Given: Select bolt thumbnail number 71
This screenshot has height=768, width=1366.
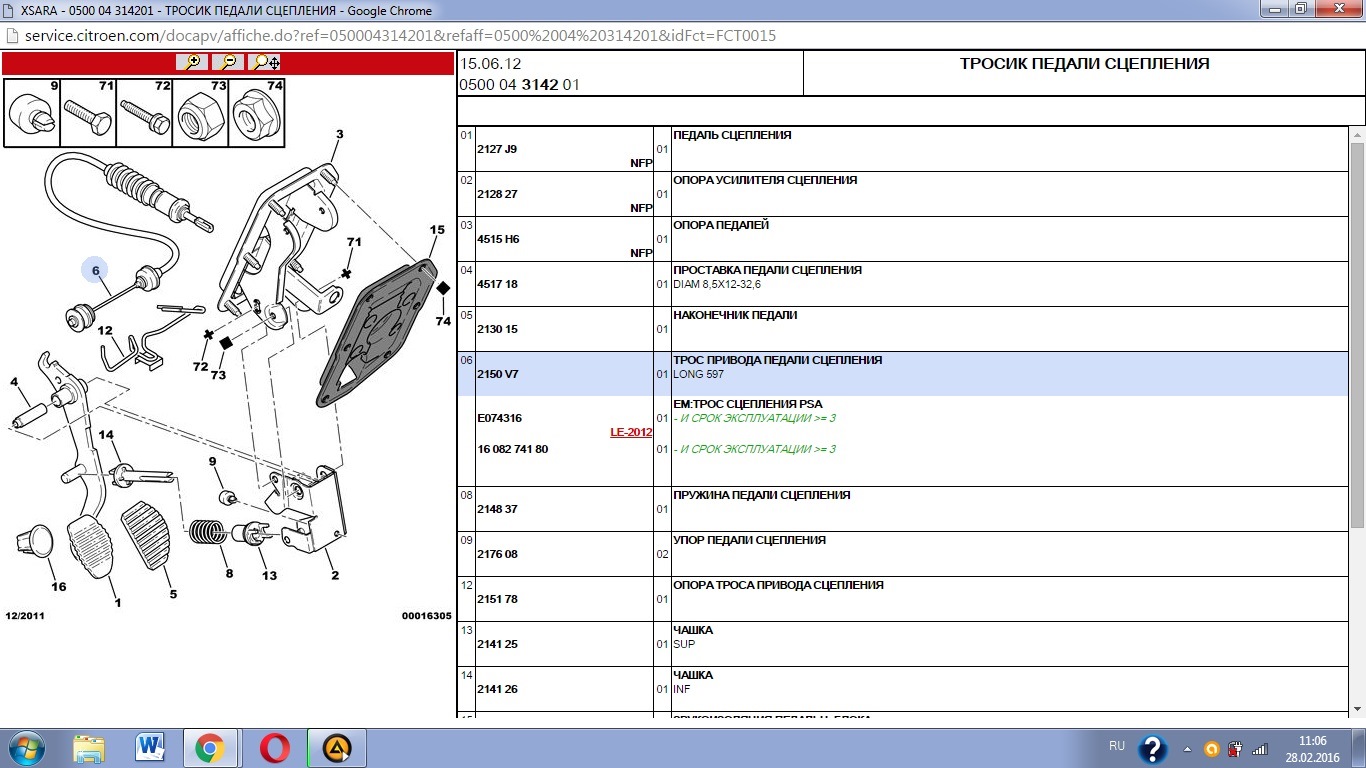Looking at the screenshot, I should point(87,113).
